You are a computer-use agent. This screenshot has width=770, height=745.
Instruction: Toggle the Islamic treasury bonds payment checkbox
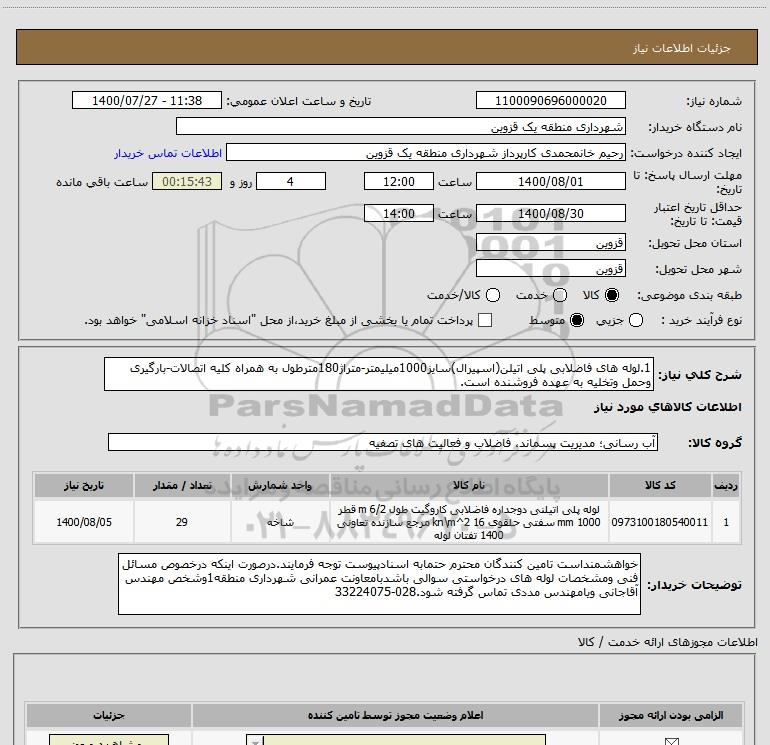[x=485, y=320]
